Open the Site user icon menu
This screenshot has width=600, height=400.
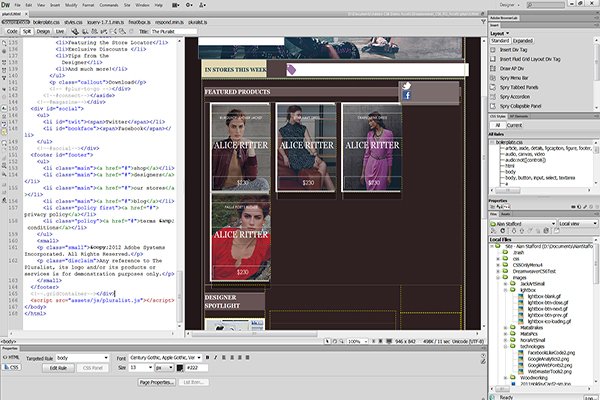click(x=202, y=5)
